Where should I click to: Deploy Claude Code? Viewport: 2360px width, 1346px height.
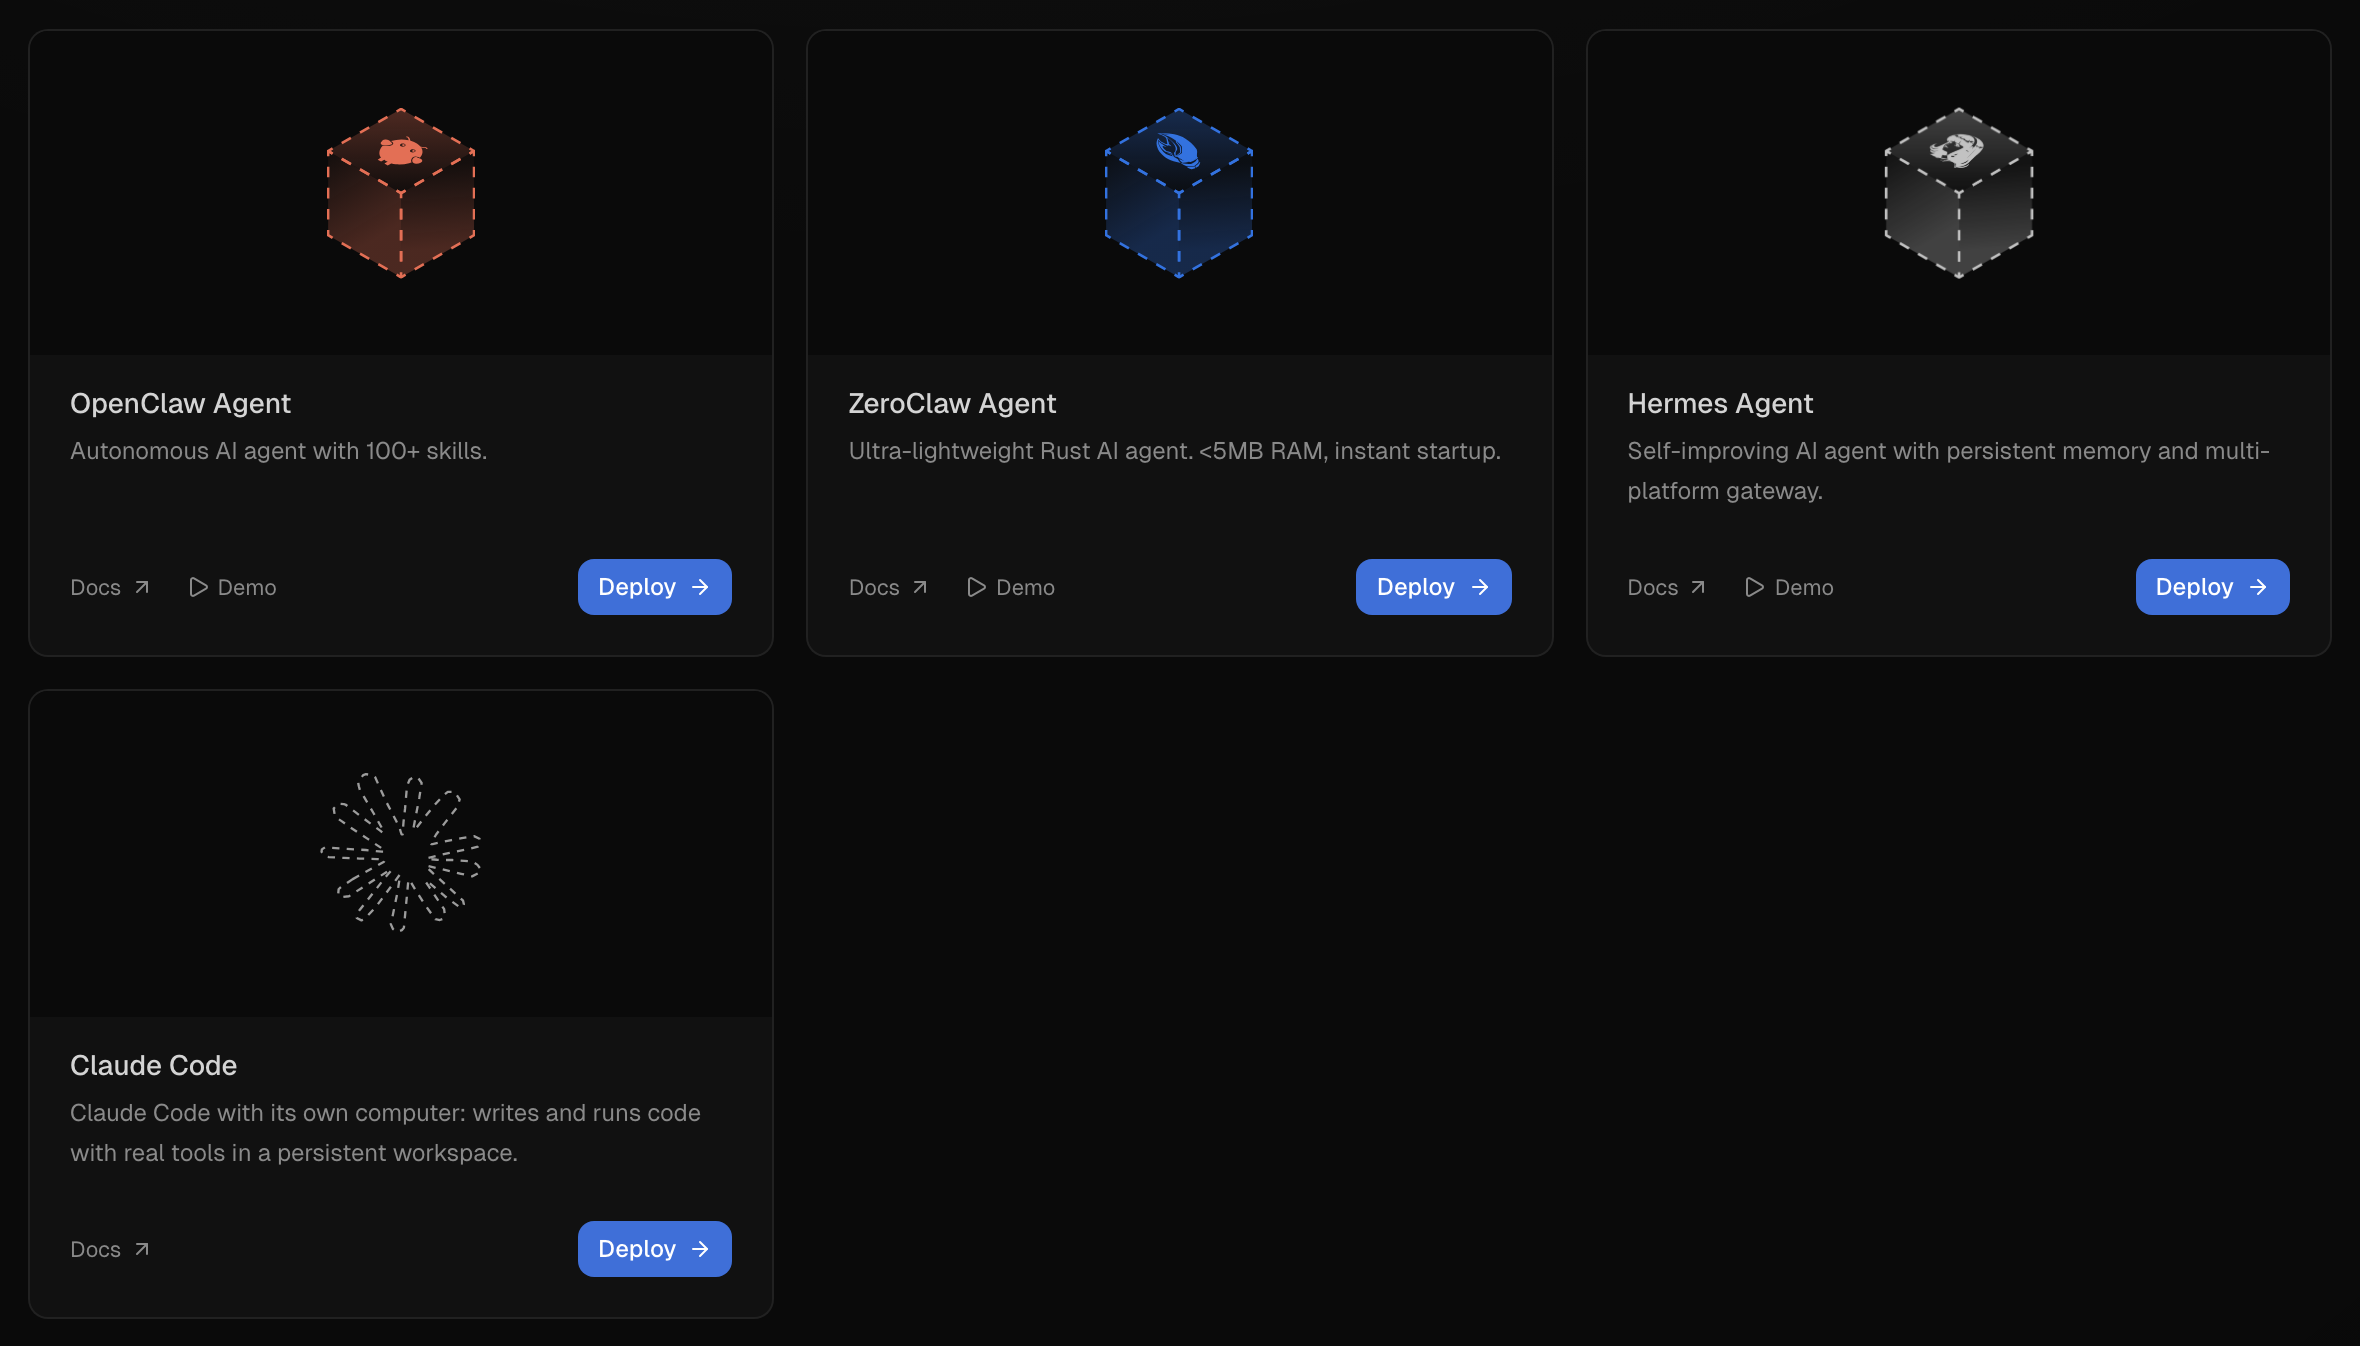655,1249
